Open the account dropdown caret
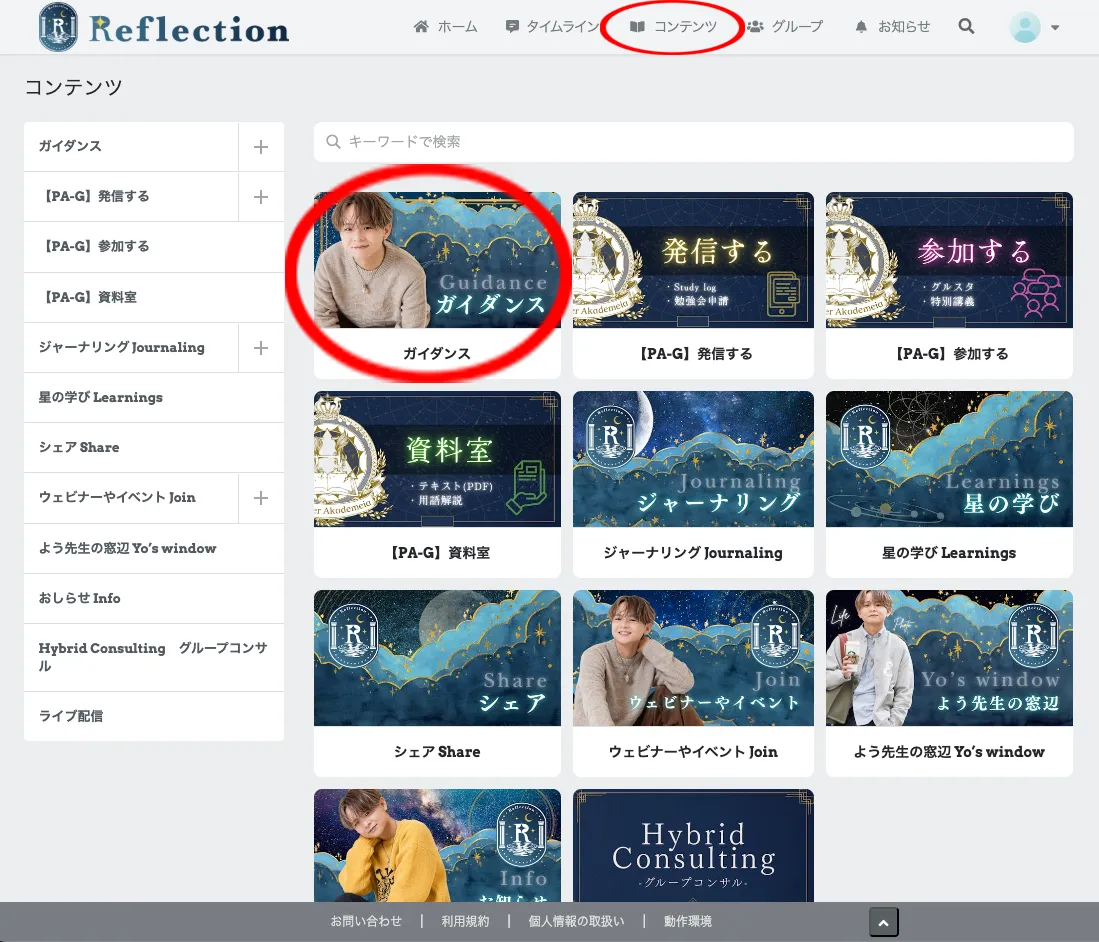Viewport: 1099px width, 942px height. pos(1055,28)
